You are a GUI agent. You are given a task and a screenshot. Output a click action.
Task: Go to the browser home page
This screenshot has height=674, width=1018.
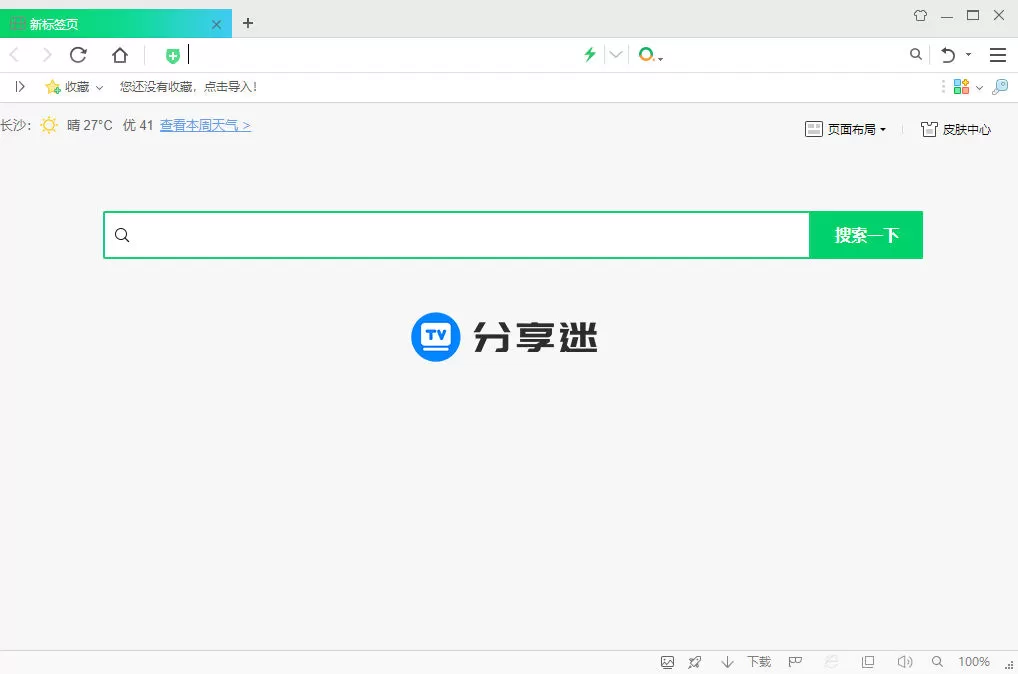click(120, 55)
